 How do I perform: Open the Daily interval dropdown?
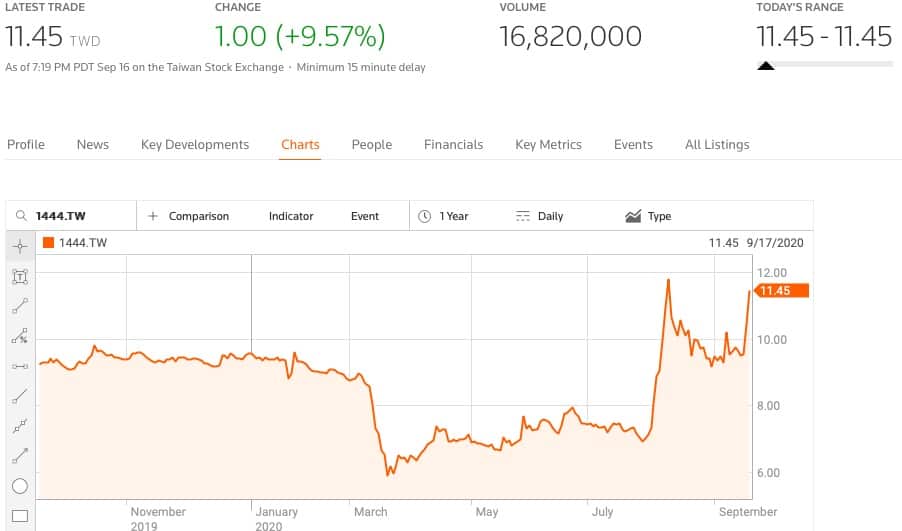[540, 216]
